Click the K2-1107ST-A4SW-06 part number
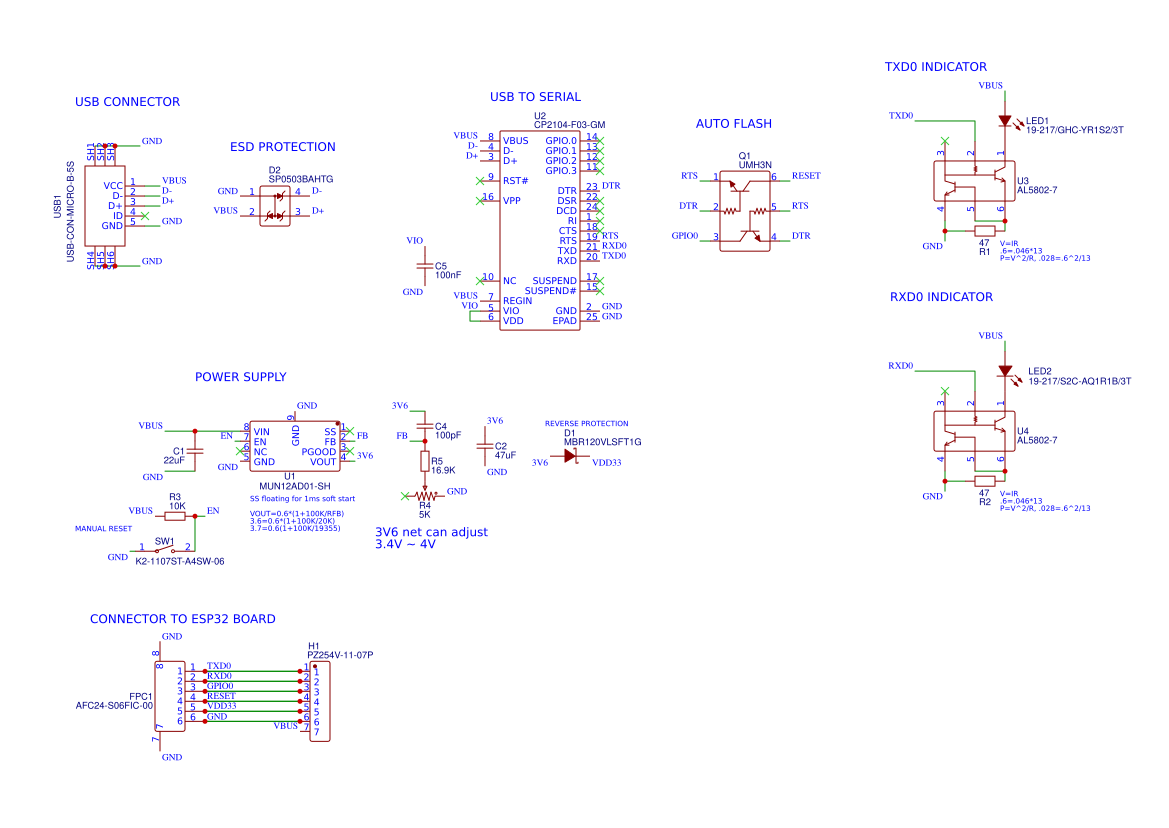The image size is (1169, 828). (x=180, y=562)
